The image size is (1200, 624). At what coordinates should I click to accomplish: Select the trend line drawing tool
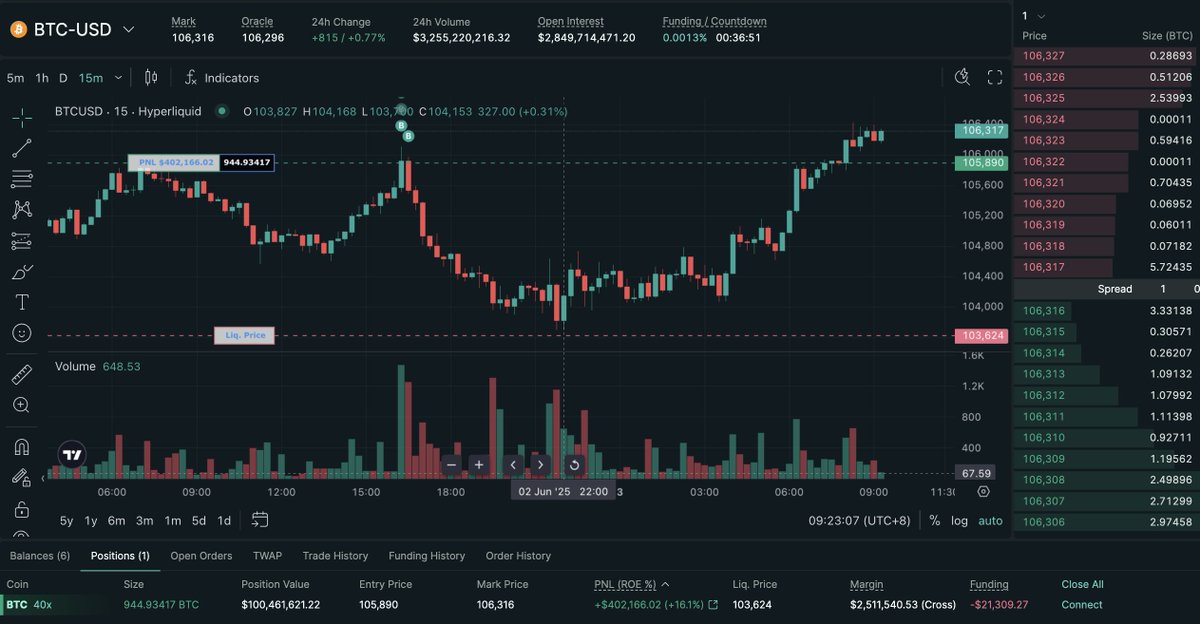pos(21,149)
